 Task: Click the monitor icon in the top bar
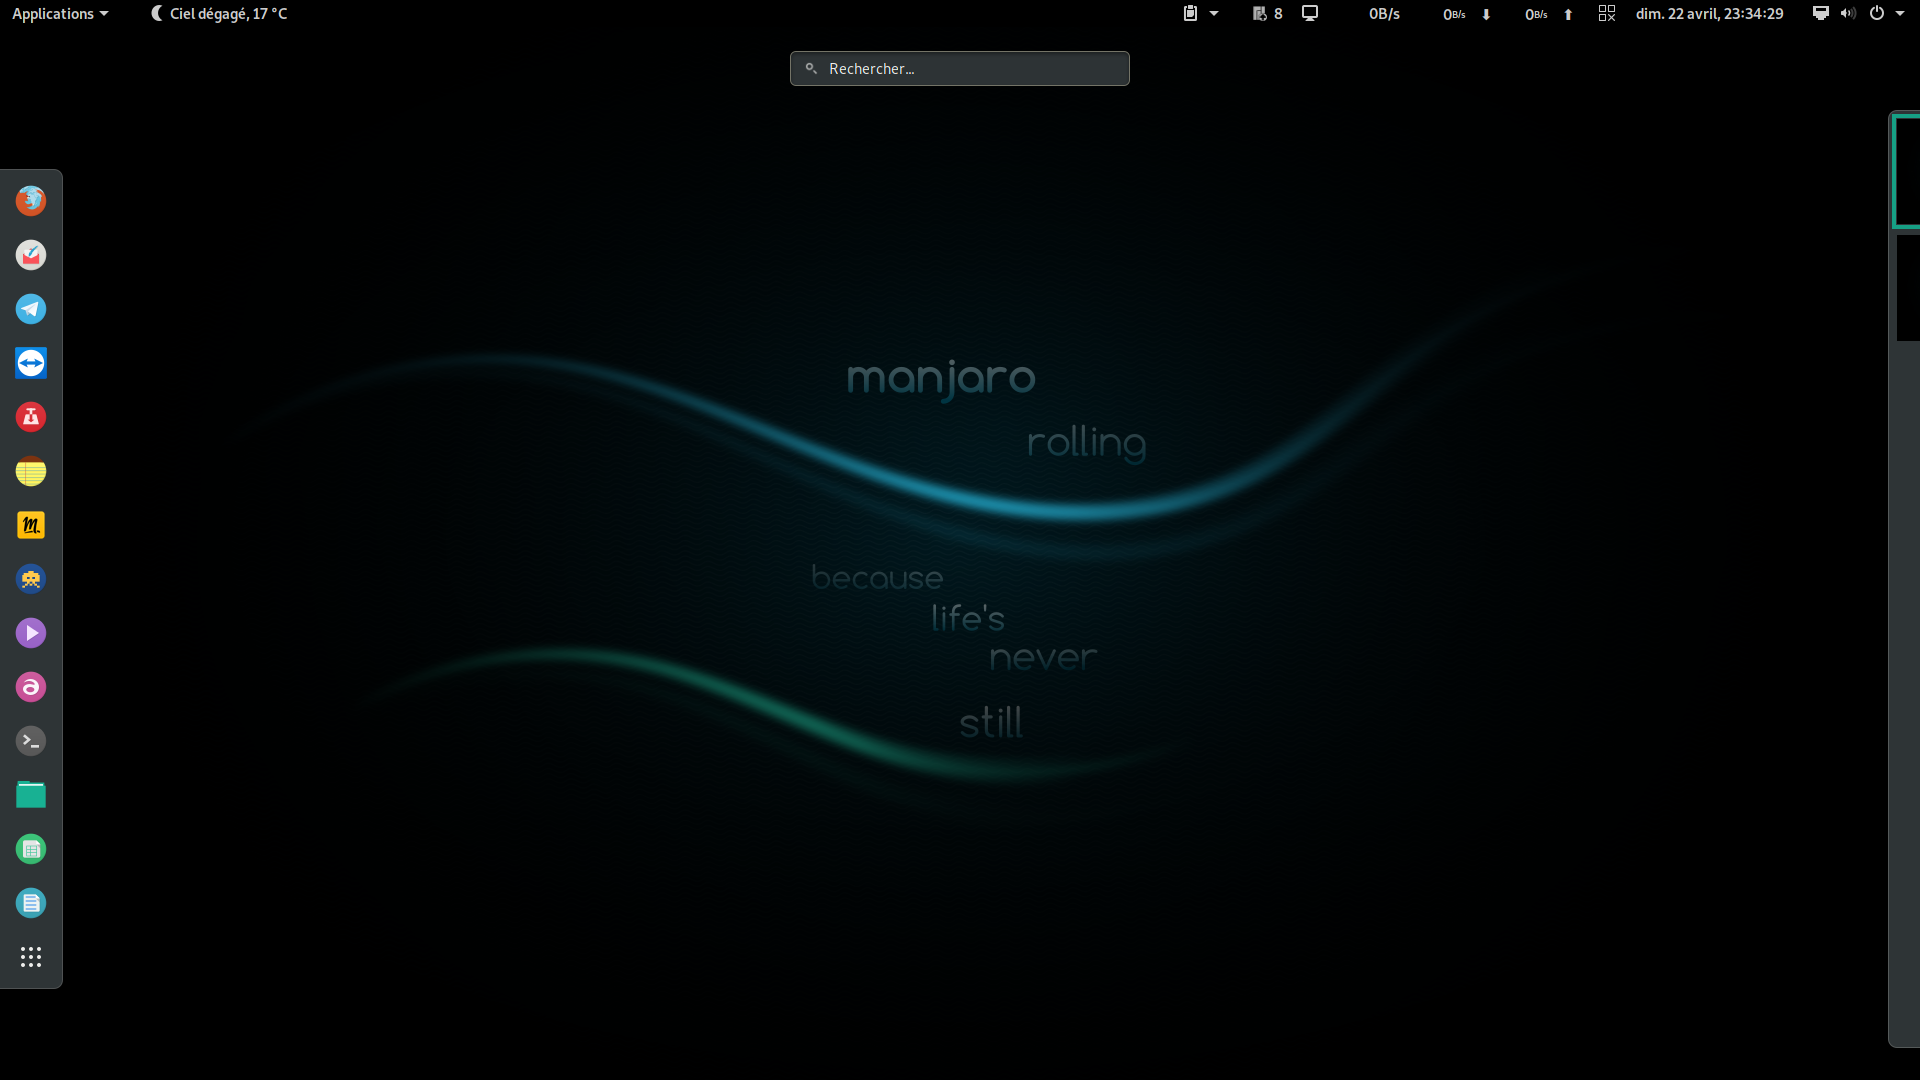[1310, 14]
